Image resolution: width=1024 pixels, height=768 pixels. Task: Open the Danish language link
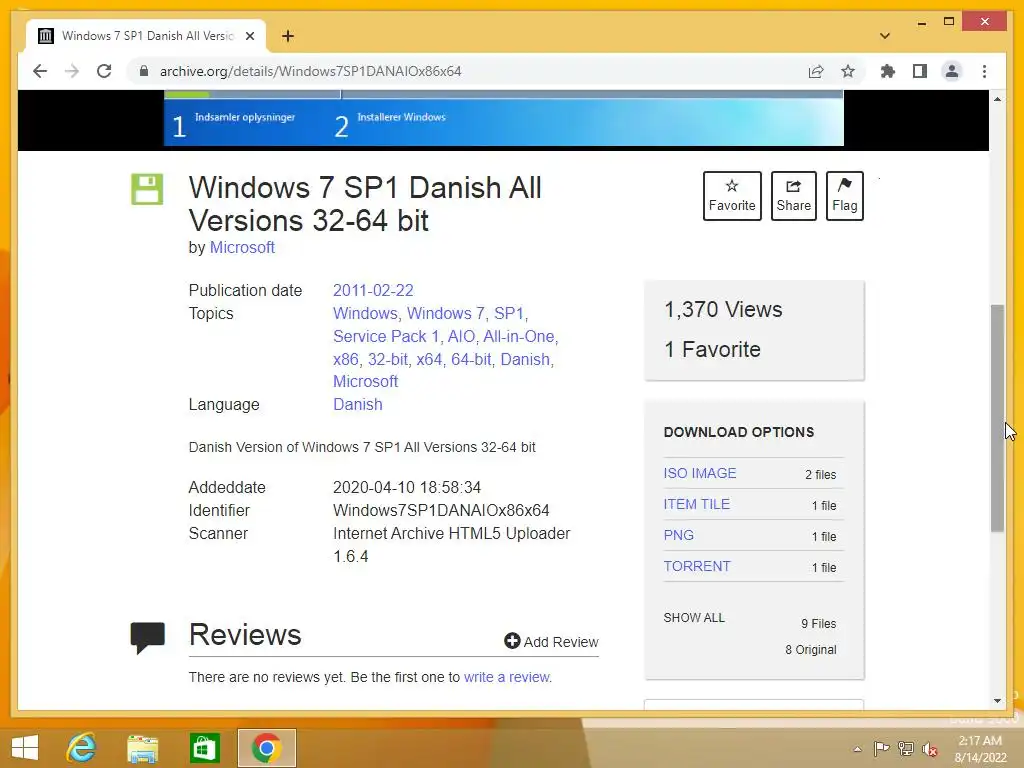(x=358, y=404)
